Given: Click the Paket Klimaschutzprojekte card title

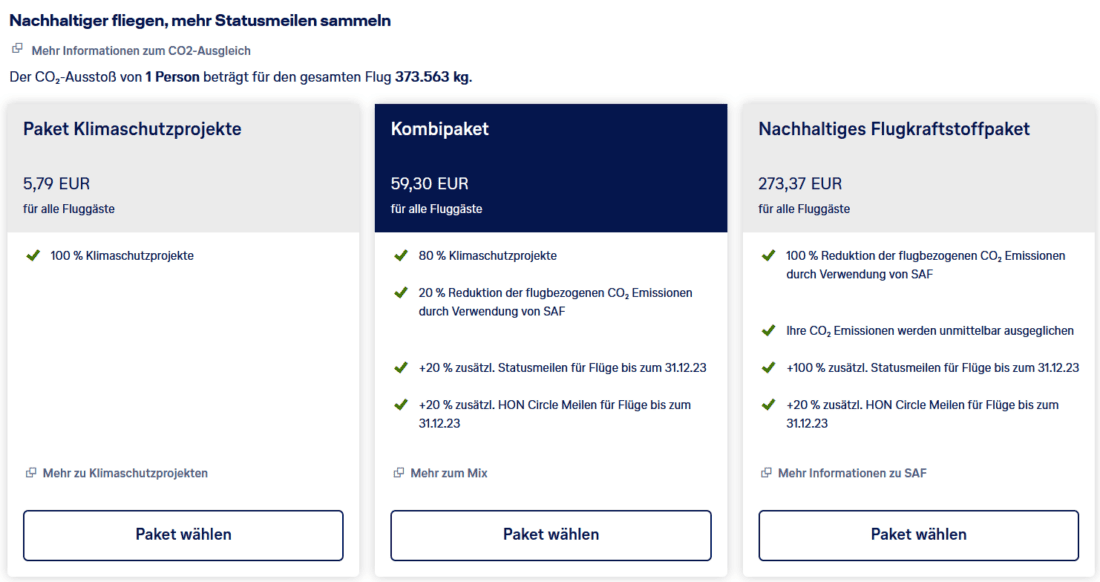Looking at the screenshot, I should click(132, 129).
